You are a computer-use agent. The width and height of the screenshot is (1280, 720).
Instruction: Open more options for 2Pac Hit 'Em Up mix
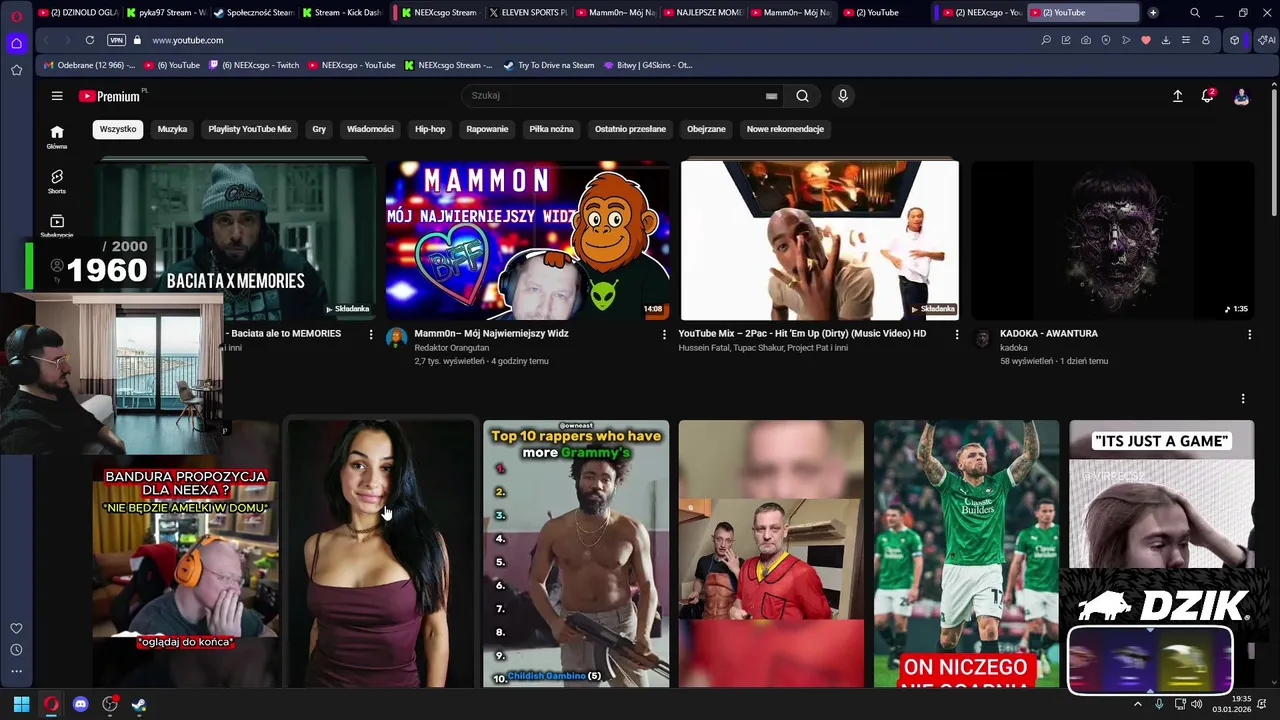click(957, 334)
